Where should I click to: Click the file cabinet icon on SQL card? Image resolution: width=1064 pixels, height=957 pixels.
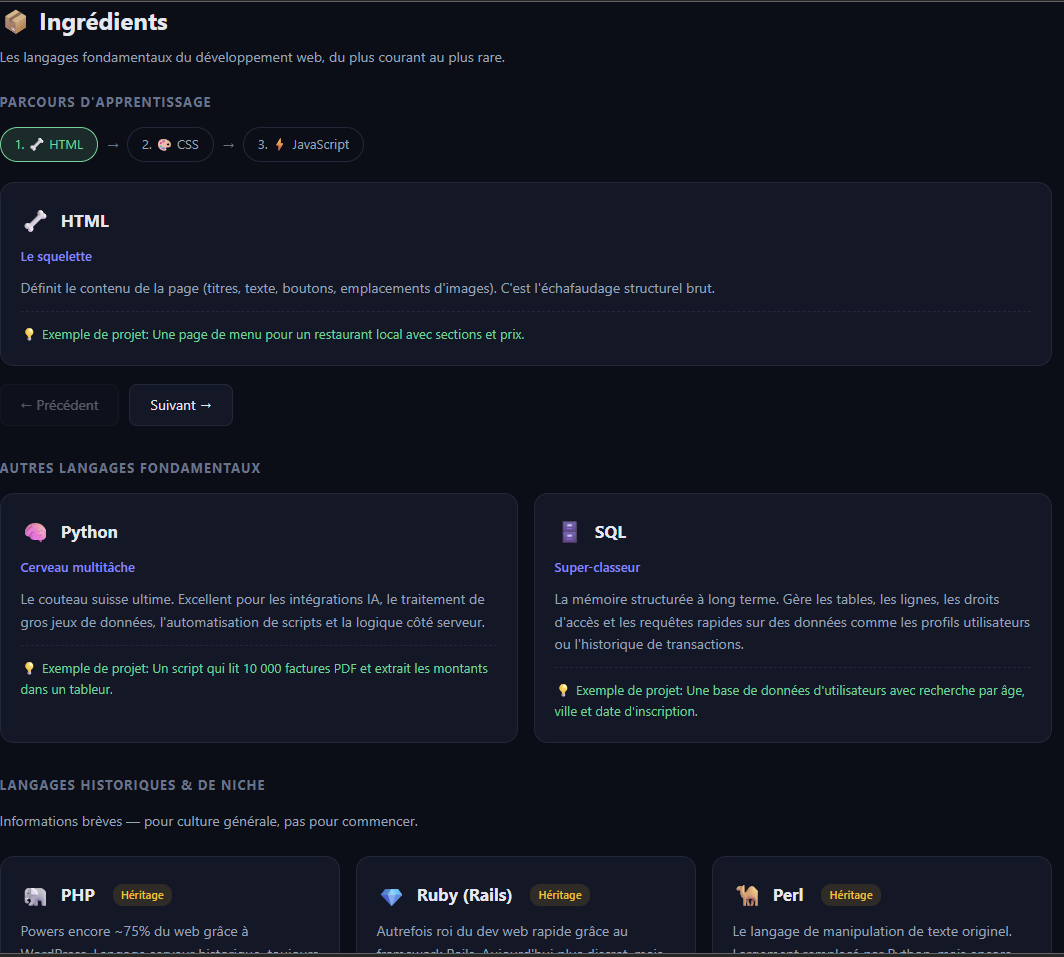(x=569, y=532)
